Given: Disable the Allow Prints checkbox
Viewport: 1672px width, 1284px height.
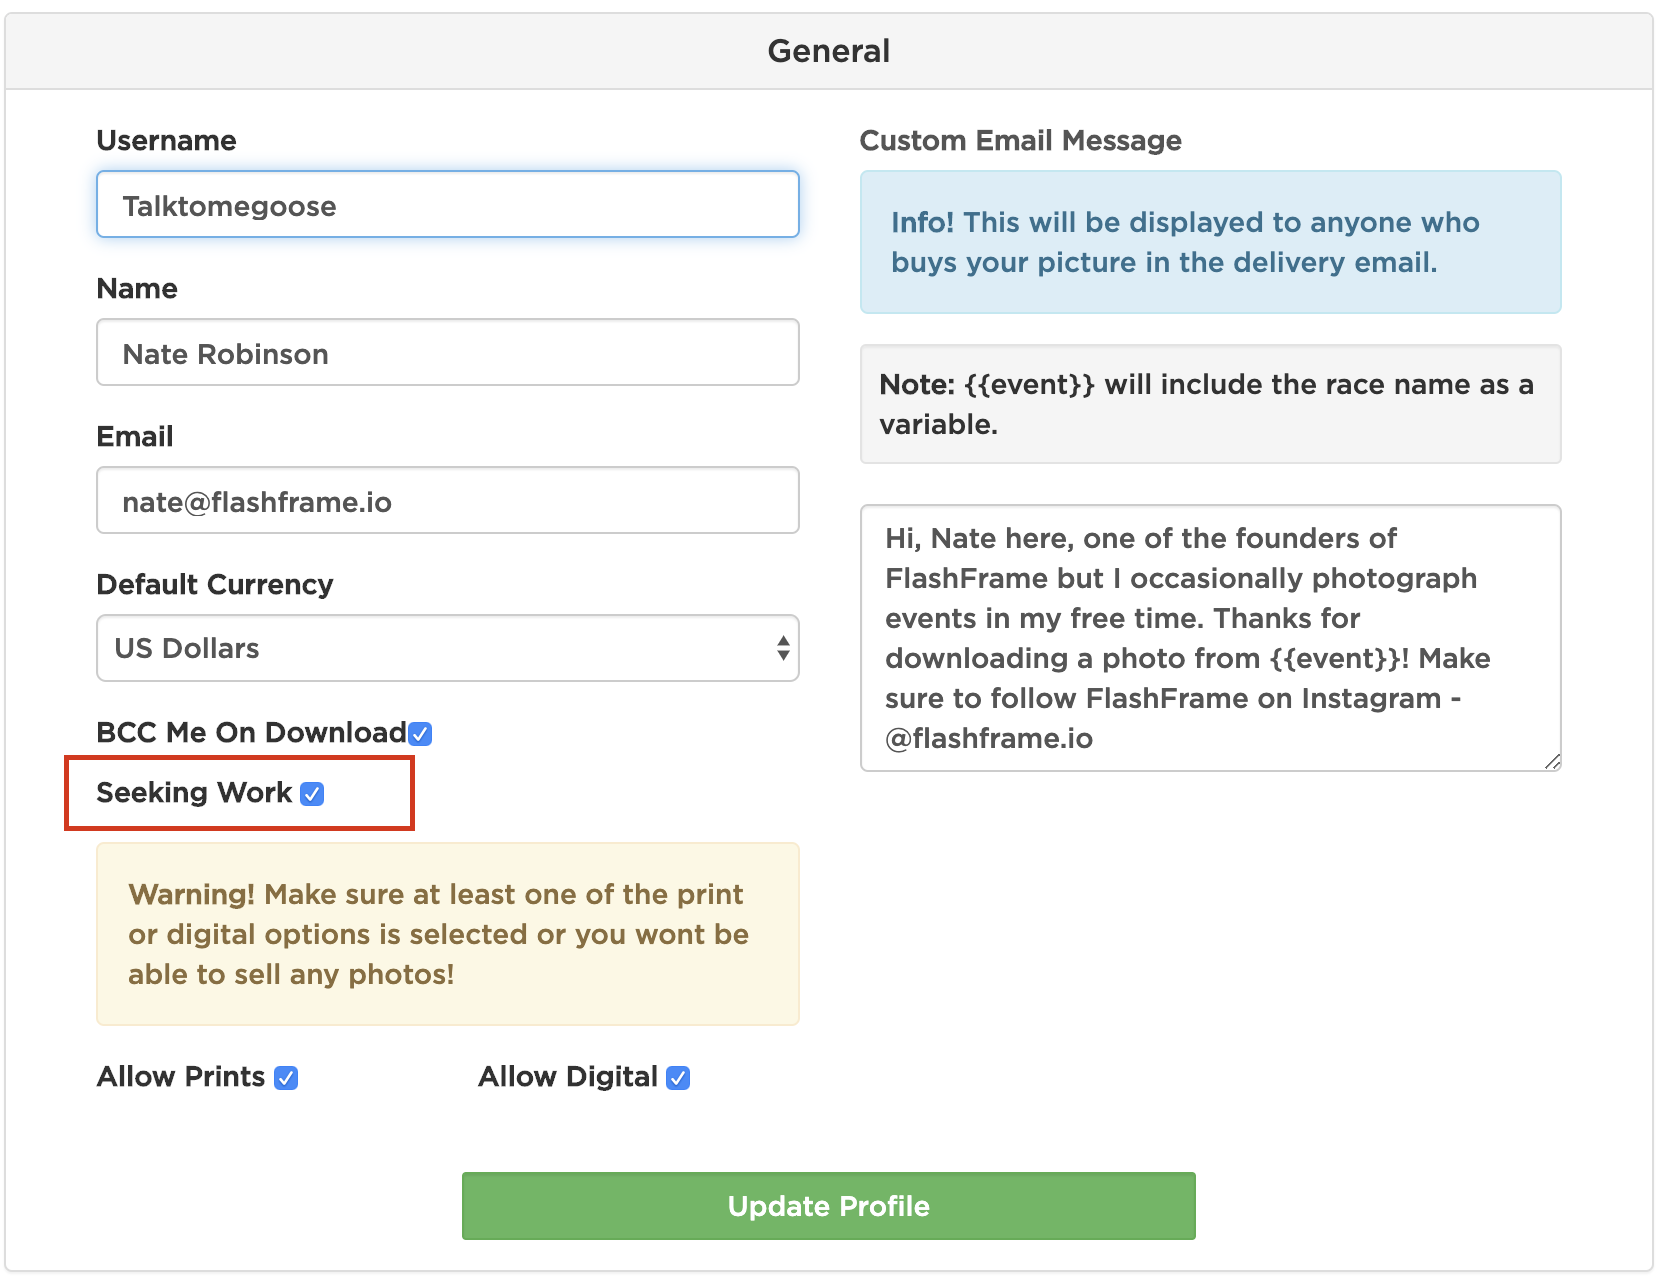Looking at the screenshot, I should (x=286, y=1078).
